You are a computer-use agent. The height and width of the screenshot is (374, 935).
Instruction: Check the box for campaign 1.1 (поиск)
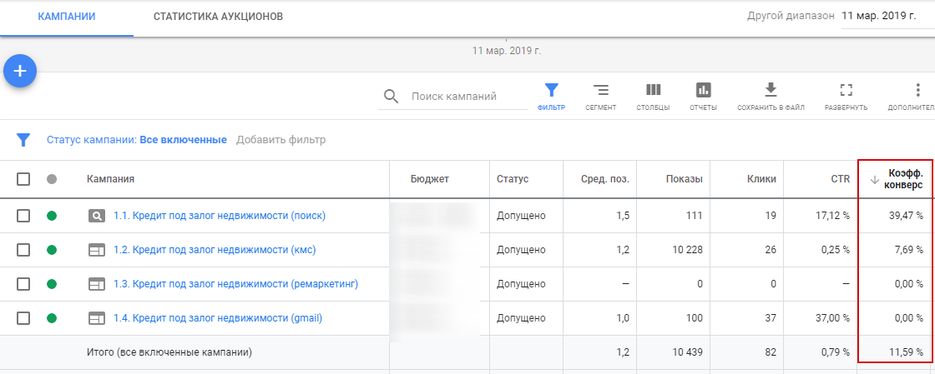pos(23,216)
